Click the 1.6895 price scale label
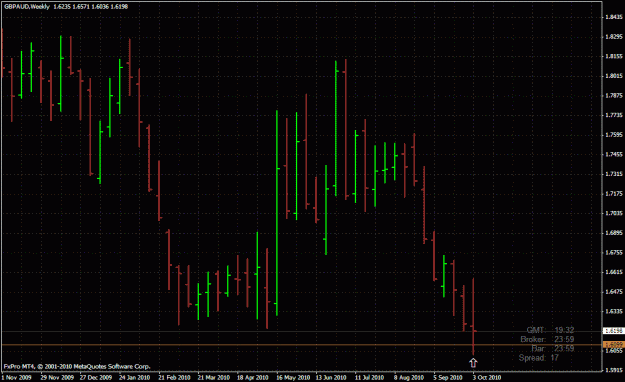The width and height of the screenshot is (625, 382). coord(613,233)
